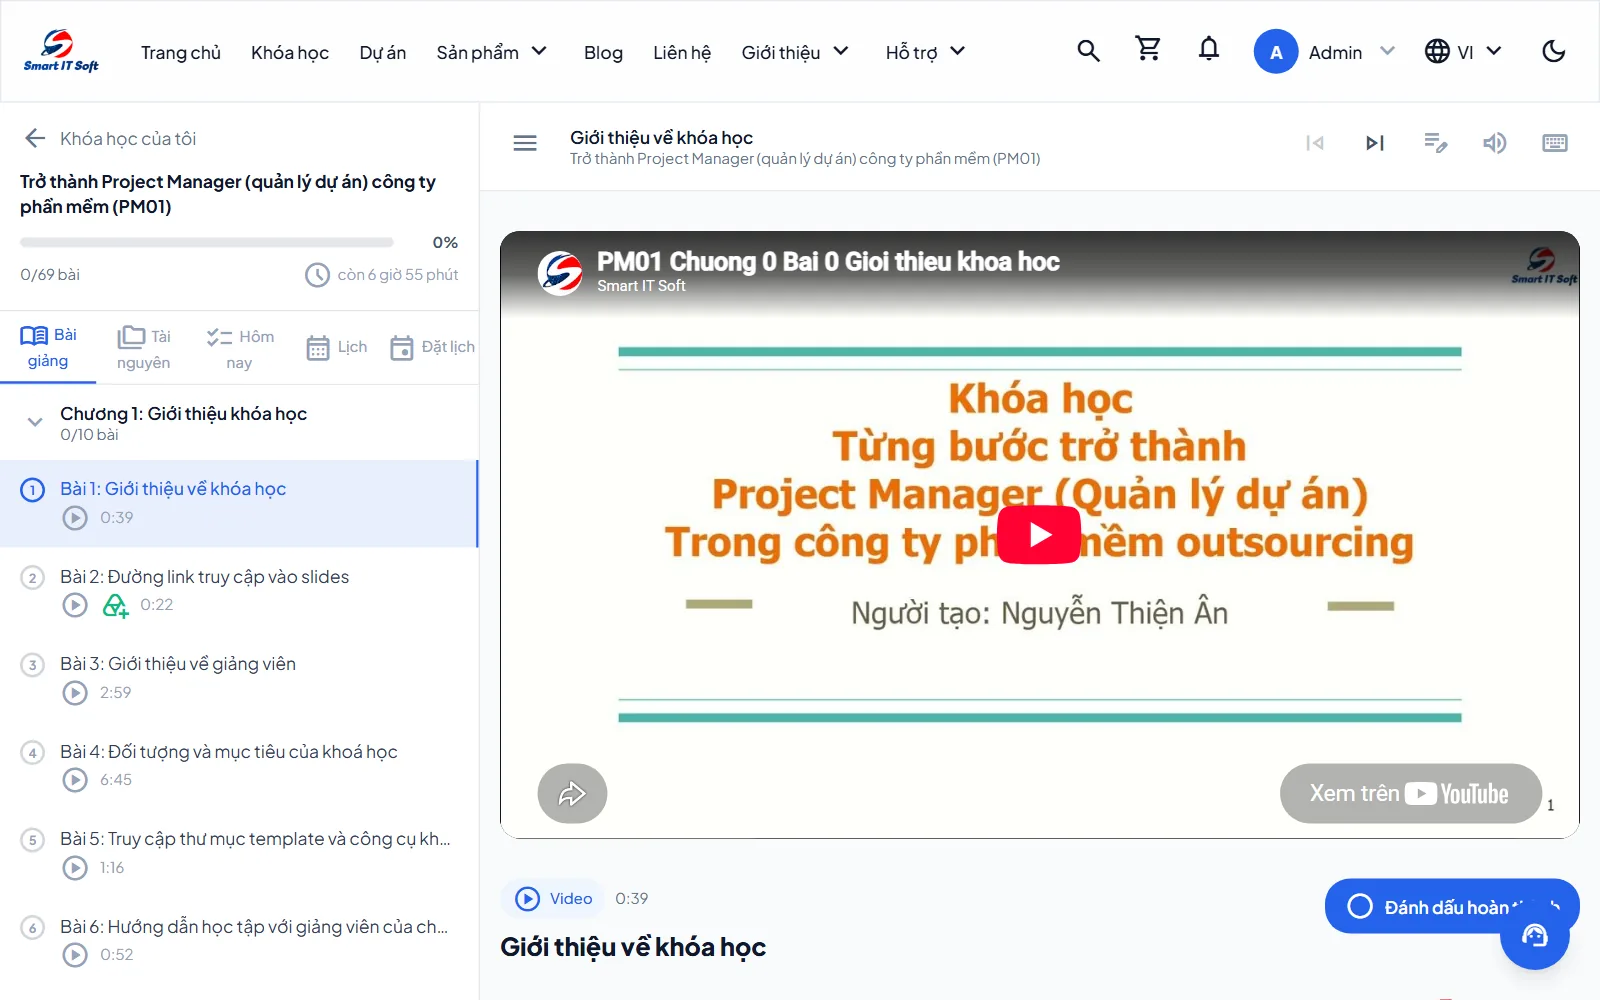Switch to the Lịch tab
Viewport: 1600px width, 1000px height.
[x=337, y=347]
